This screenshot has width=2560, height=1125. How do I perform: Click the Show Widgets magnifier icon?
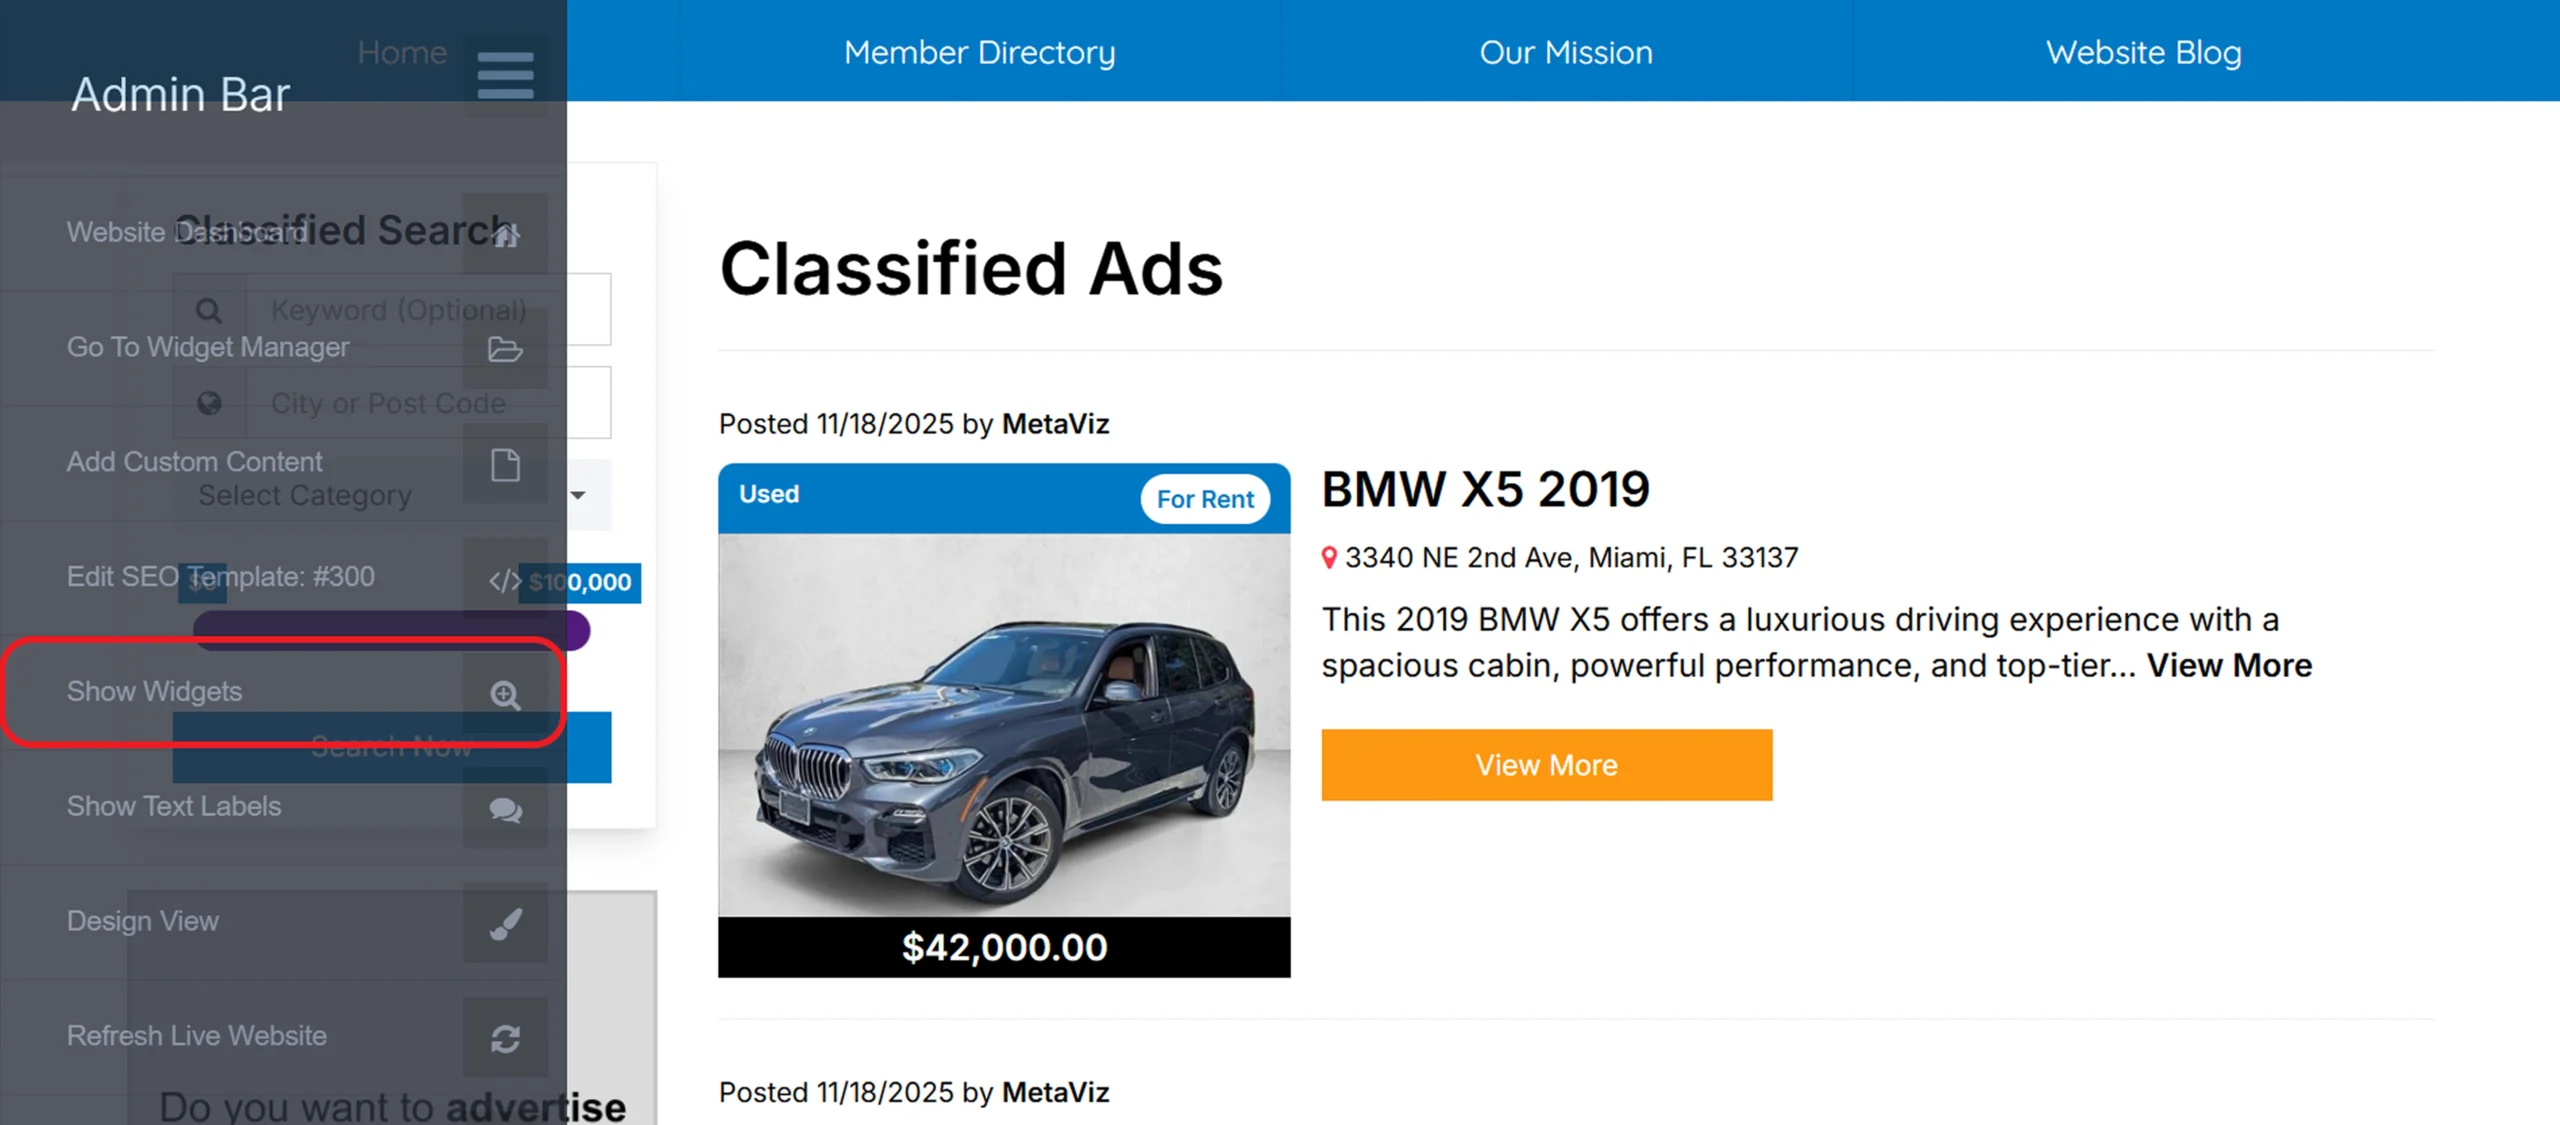coord(505,694)
